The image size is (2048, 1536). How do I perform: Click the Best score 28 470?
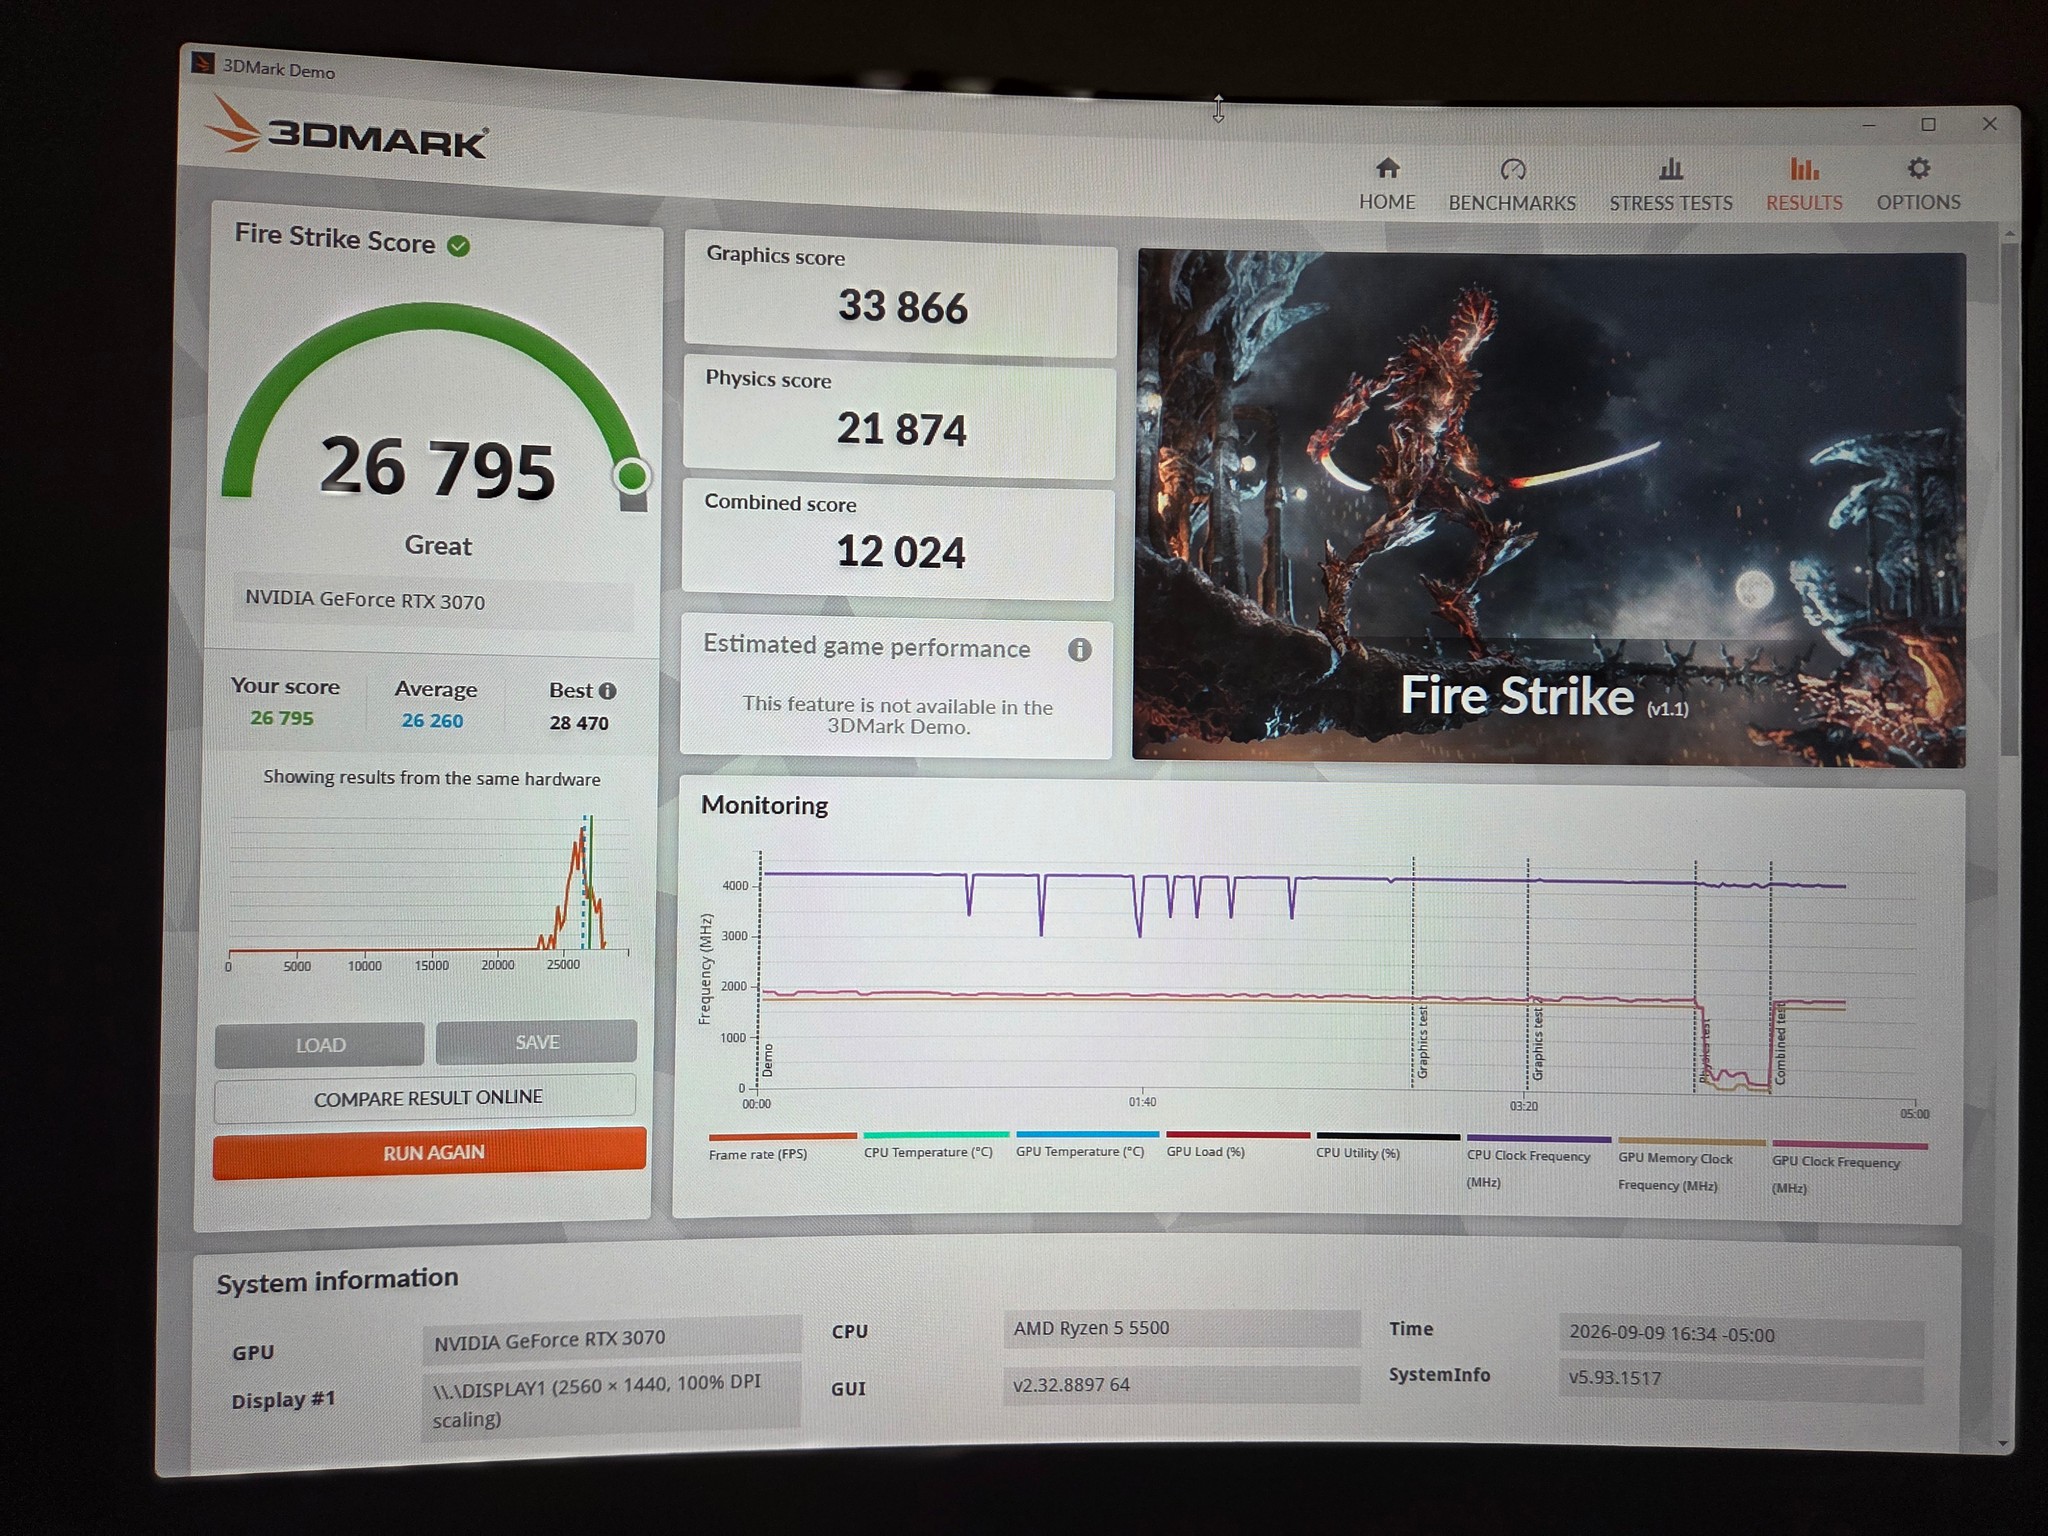pyautogui.click(x=579, y=723)
